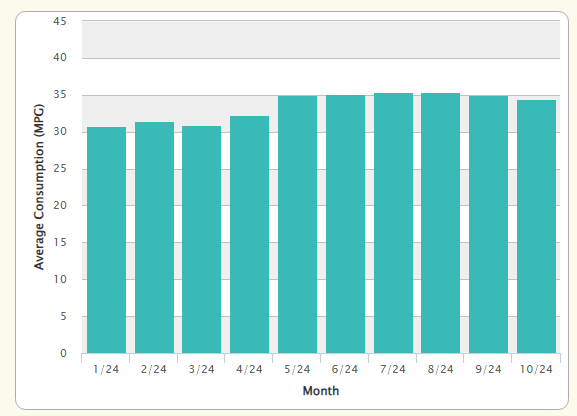
Task: Click the 30 y-axis tick label
Action: [60, 131]
